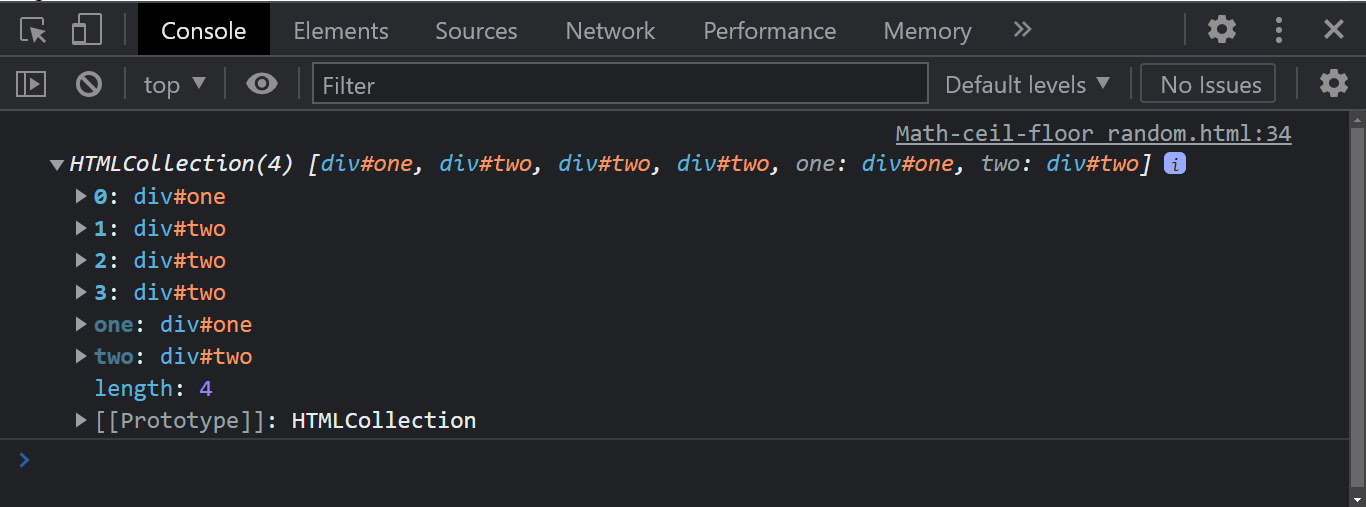Image resolution: width=1366 pixels, height=507 pixels.
Task: Switch to the Elements tab
Action: pyautogui.click(x=341, y=30)
